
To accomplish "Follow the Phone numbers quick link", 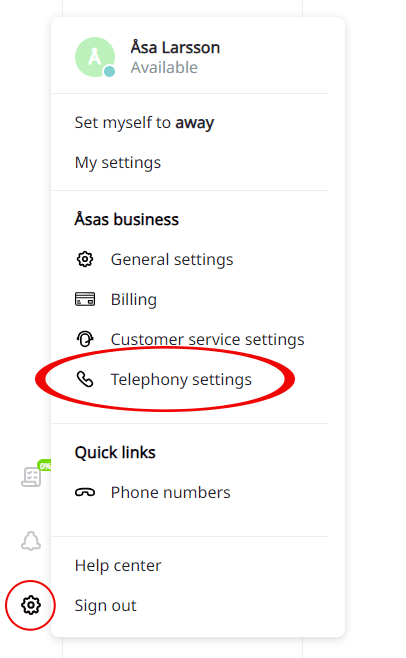I will click(170, 492).
